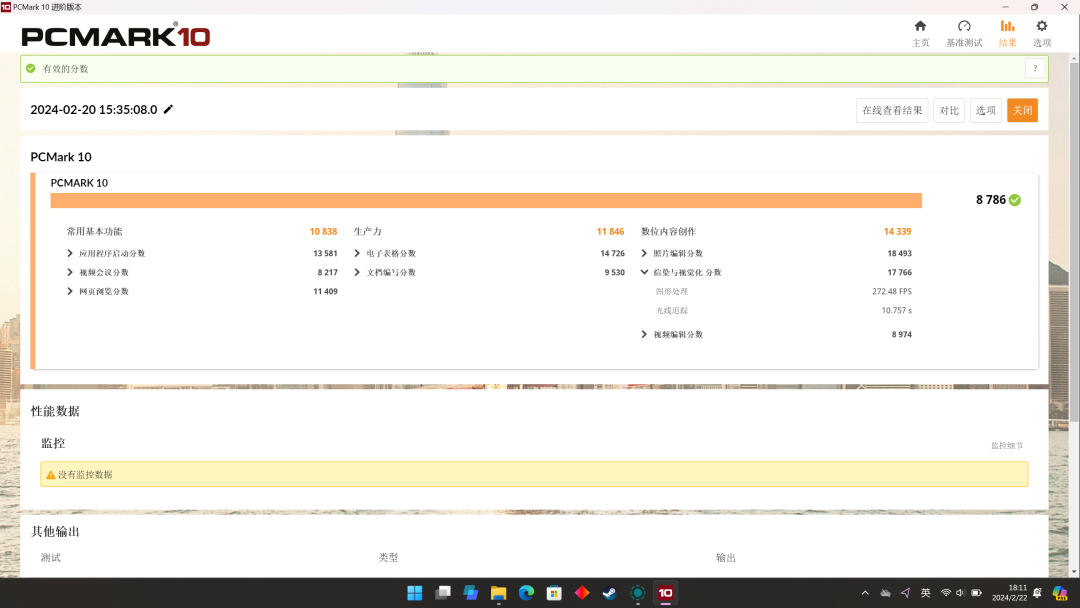Screen dimensions: 1080x608
Task: Expand 视频会议分数 row
Action: [70, 272]
